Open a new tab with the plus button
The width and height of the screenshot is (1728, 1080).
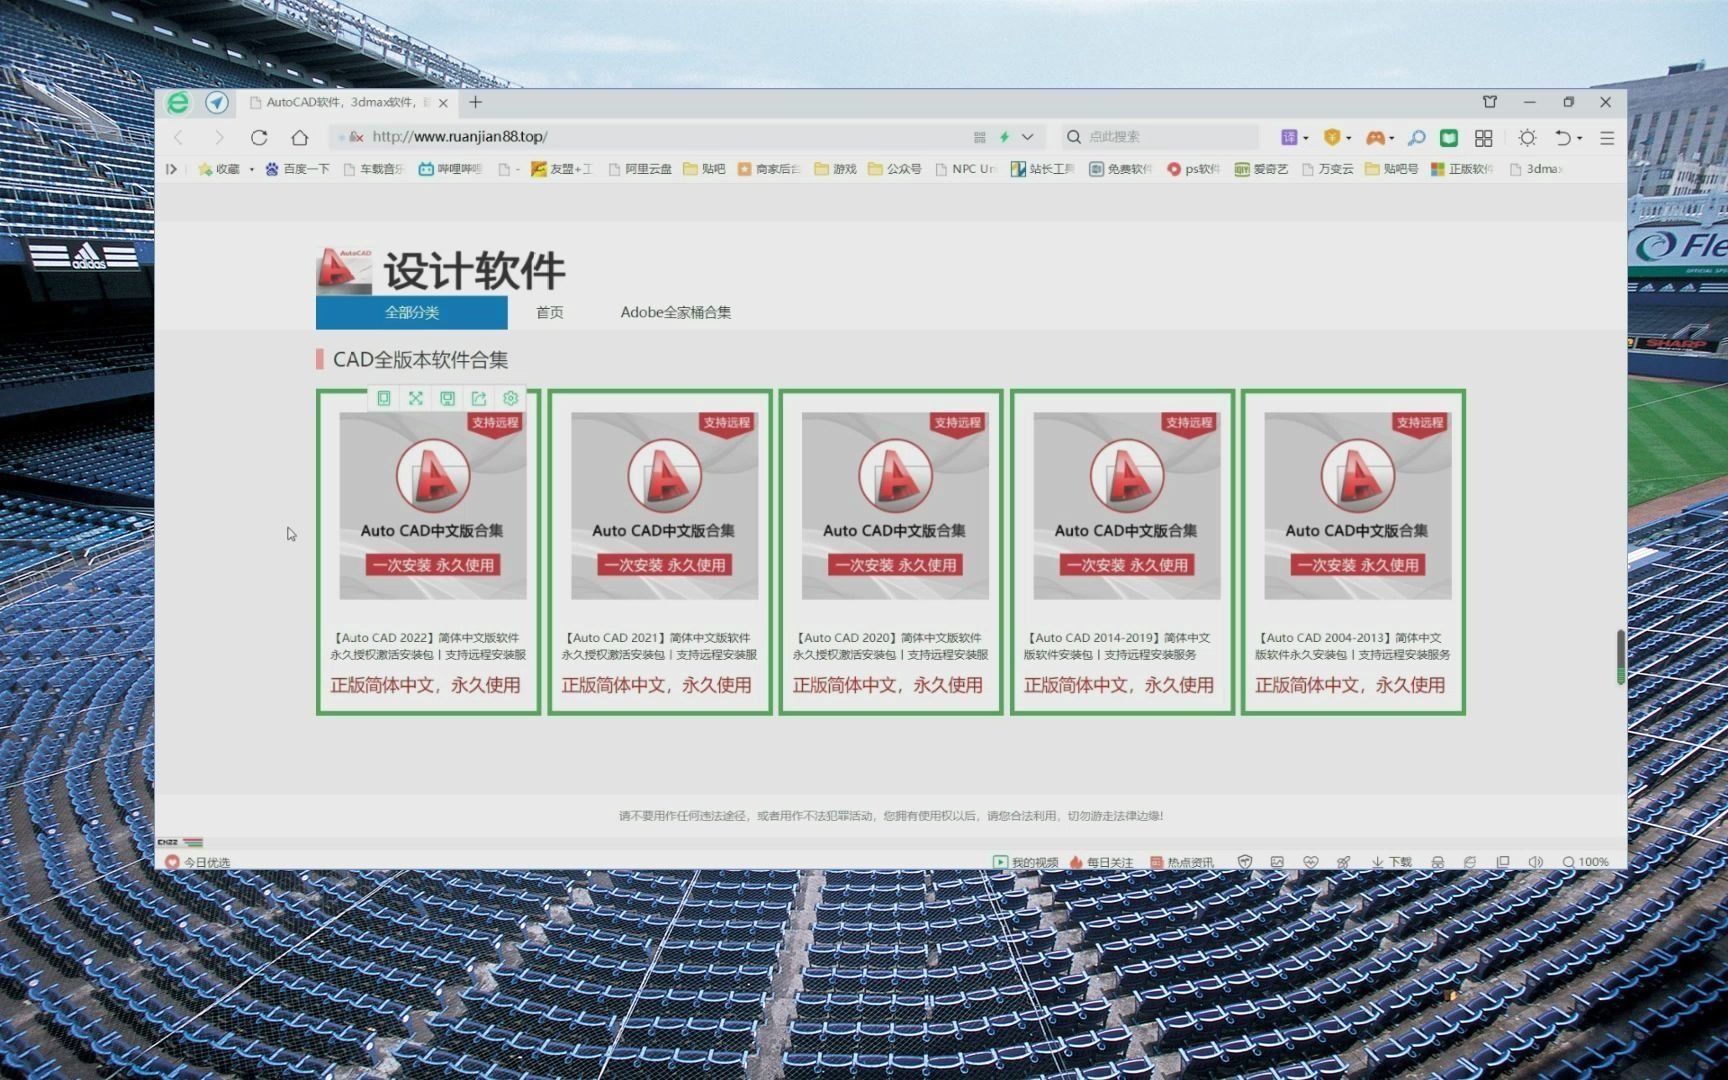click(x=476, y=102)
